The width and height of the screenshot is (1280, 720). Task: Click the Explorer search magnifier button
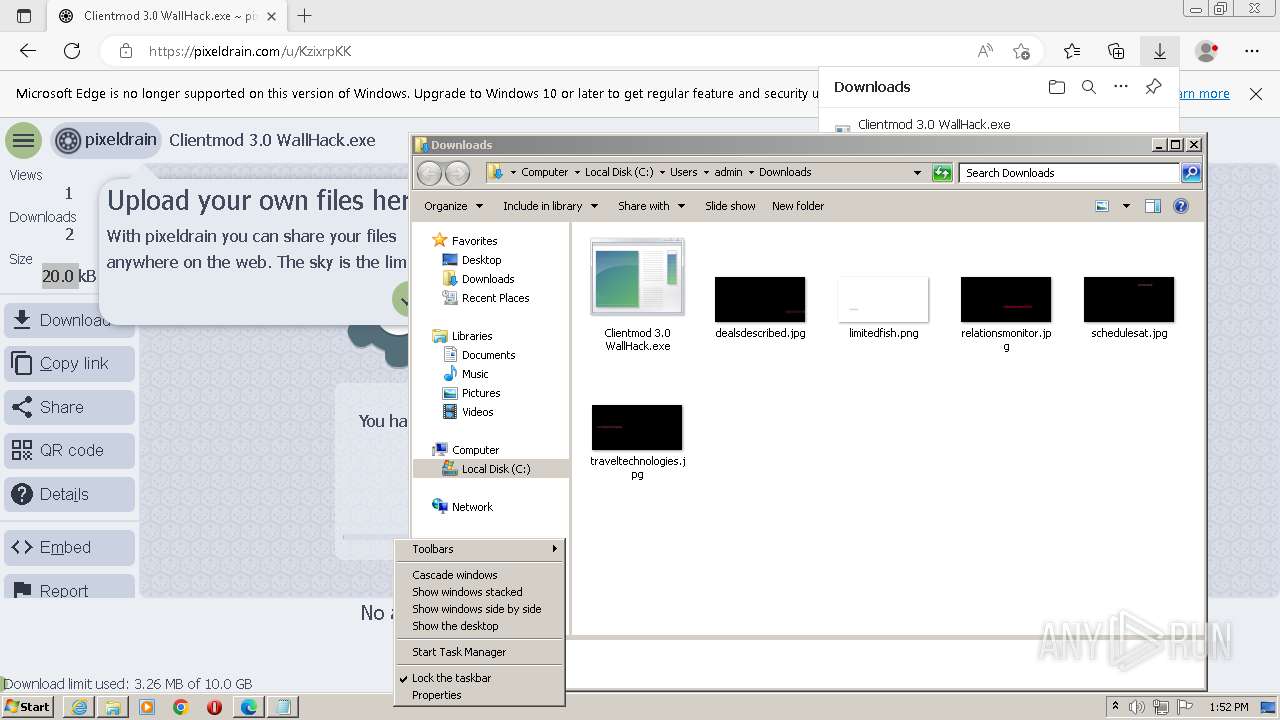(1191, 172)
